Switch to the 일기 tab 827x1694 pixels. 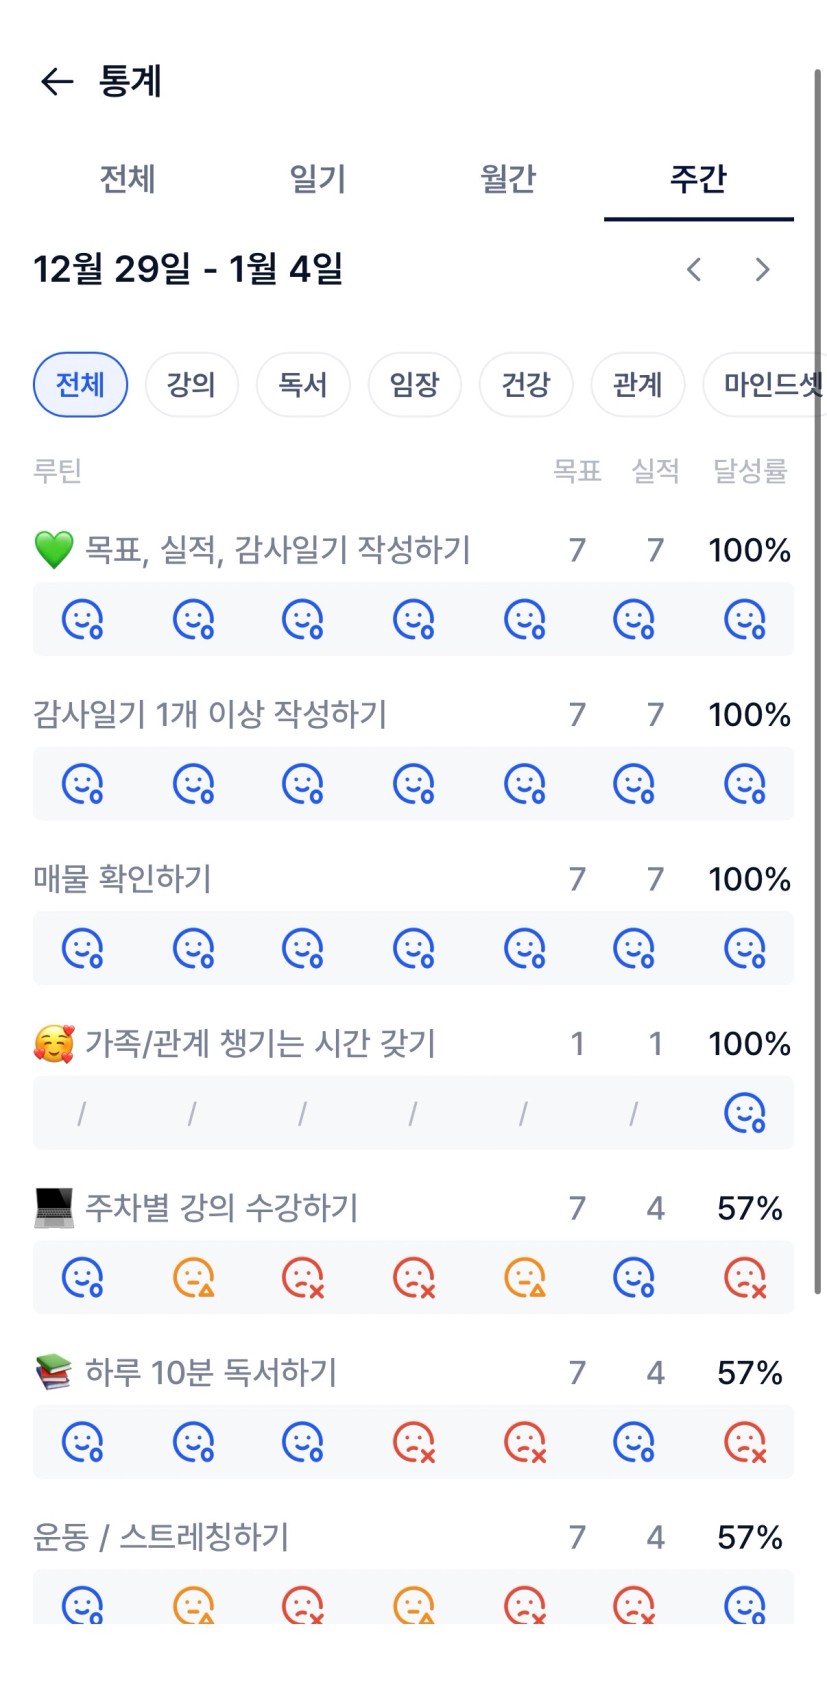317,179
